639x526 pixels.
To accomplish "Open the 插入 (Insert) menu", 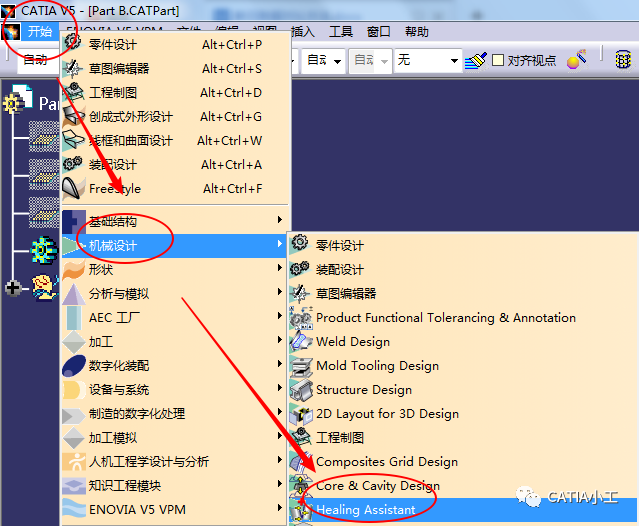I will [x=303, y=31].
